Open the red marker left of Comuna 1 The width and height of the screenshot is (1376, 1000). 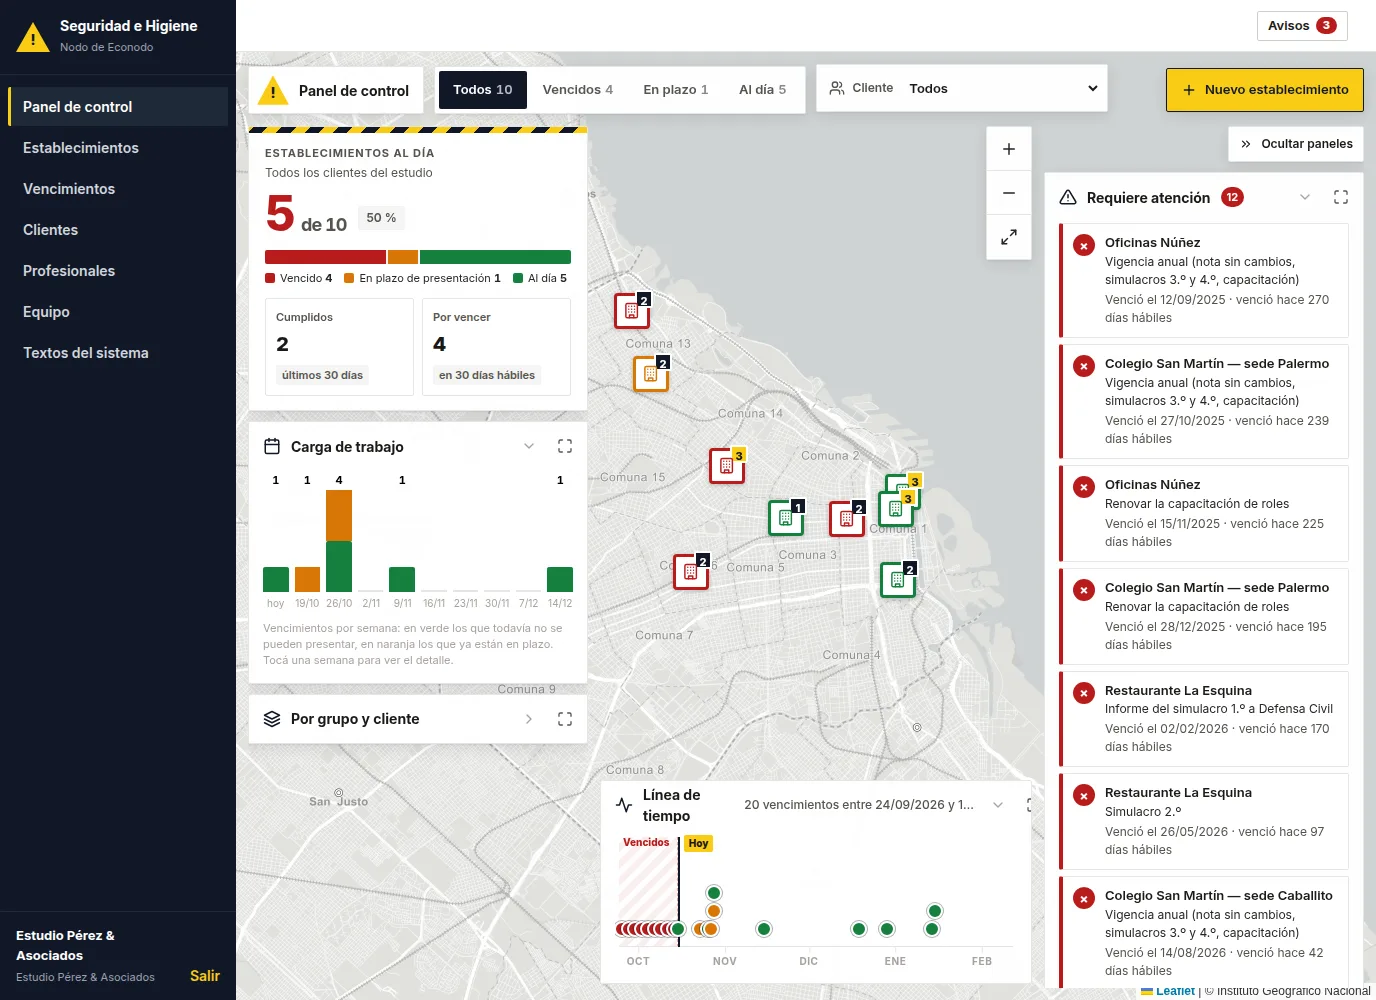[x=847, y=518]
